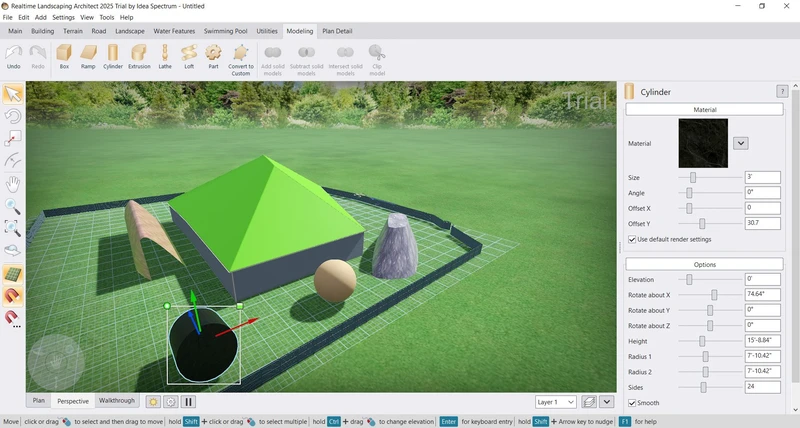Click the Elevation value field
The width and height of the screenshot is (800, 428).
coord(762,279)
